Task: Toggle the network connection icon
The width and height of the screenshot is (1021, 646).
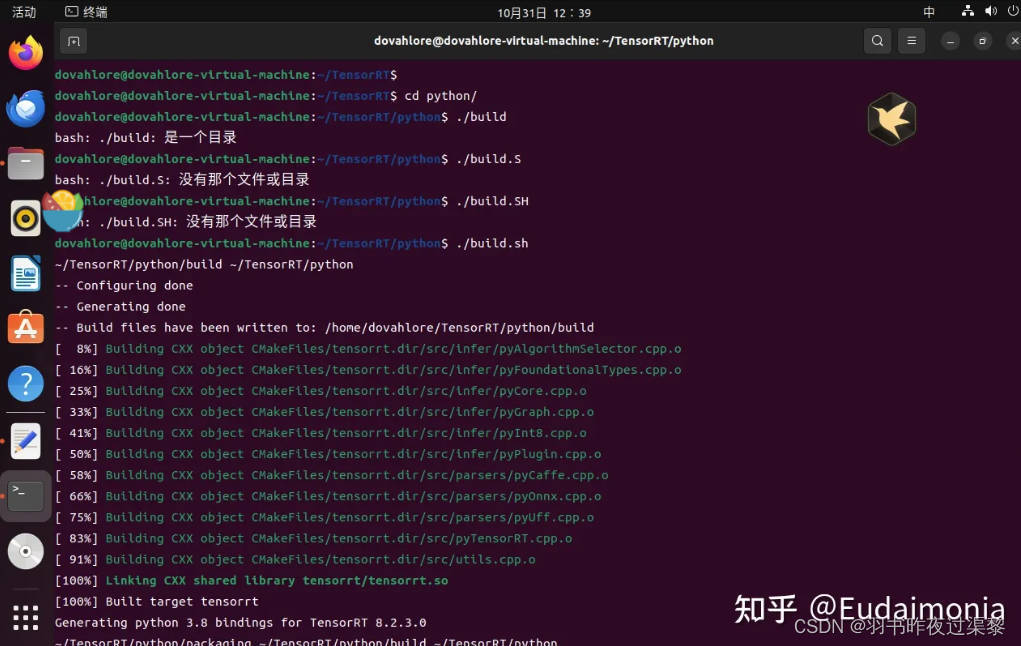Action: [x=967, y=11]
